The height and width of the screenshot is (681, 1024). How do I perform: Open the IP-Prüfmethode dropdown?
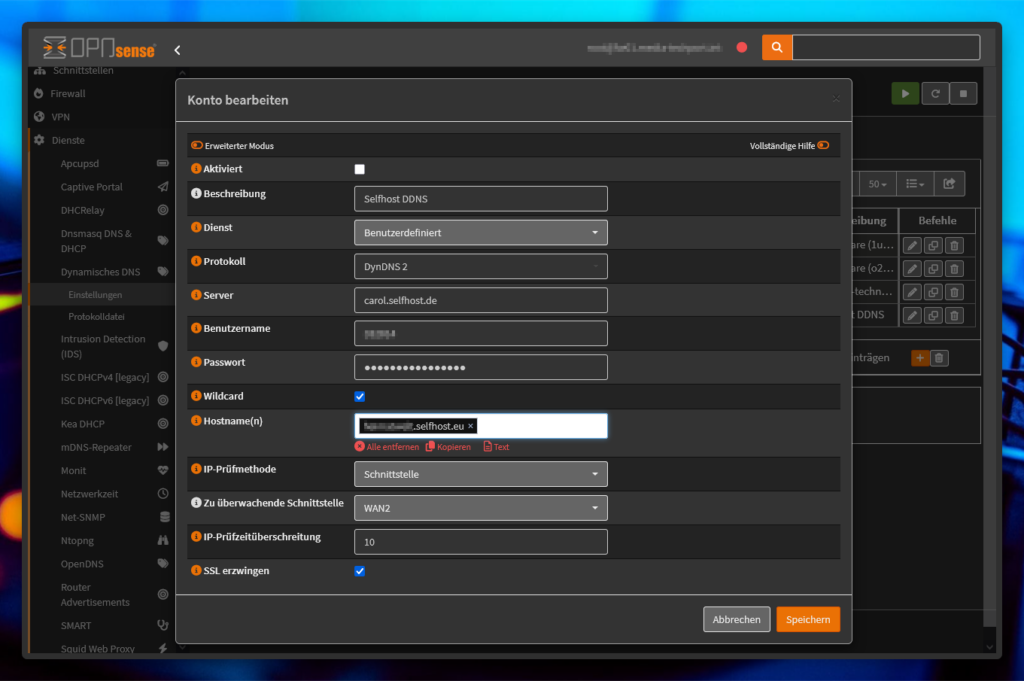[480, 474]
